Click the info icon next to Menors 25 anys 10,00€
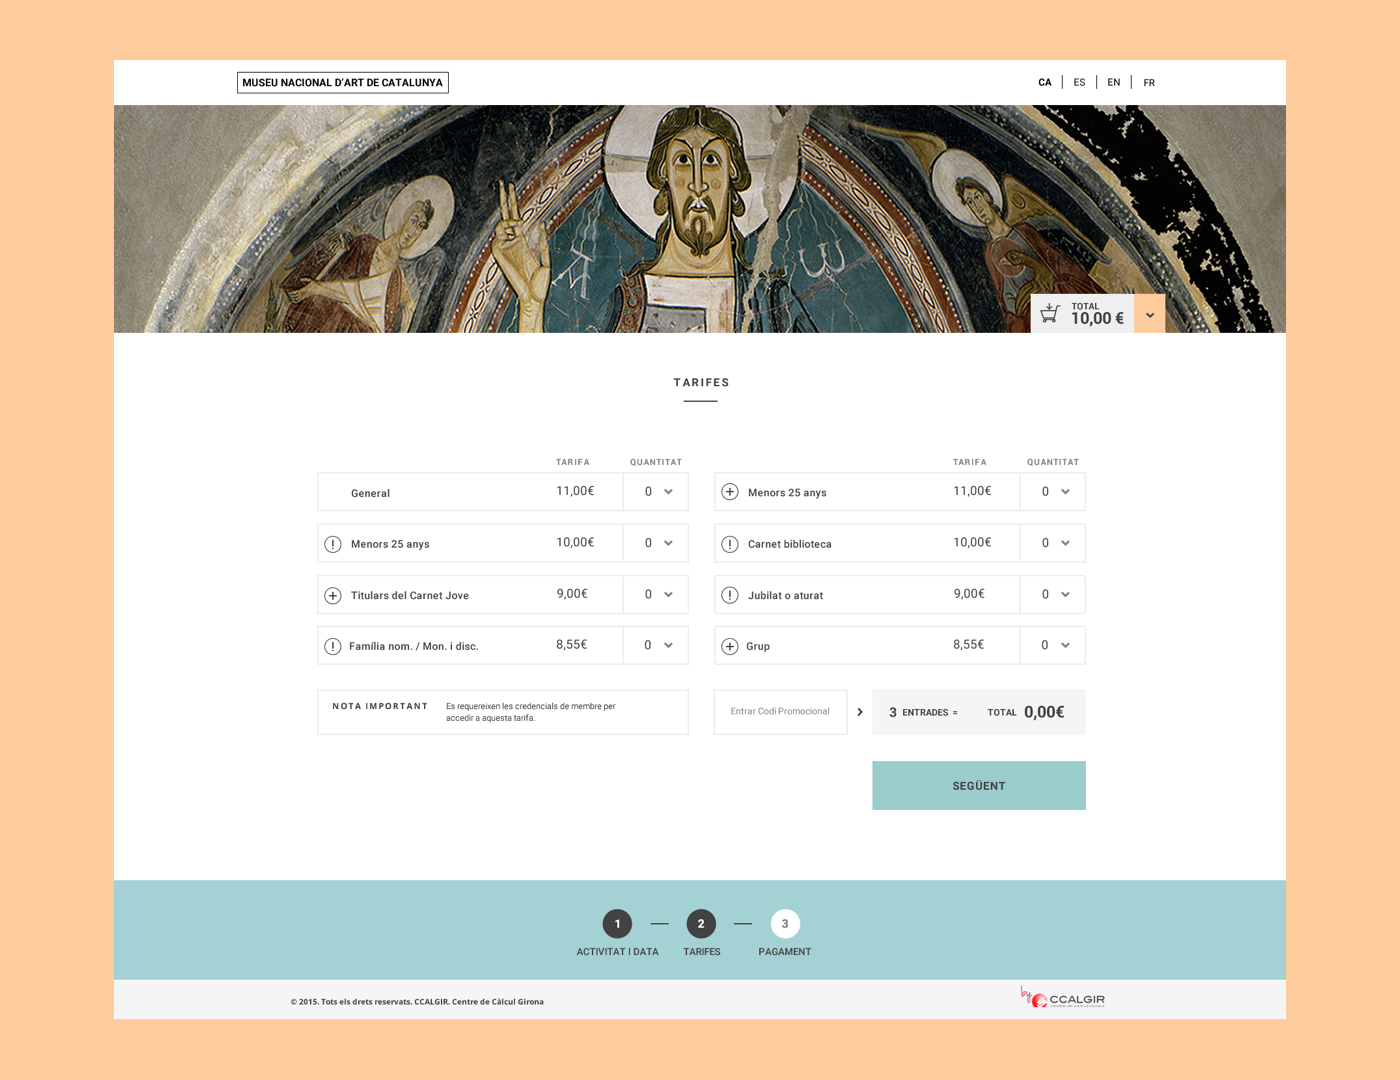The image size is (1400, 1080). tap(333, 544)
